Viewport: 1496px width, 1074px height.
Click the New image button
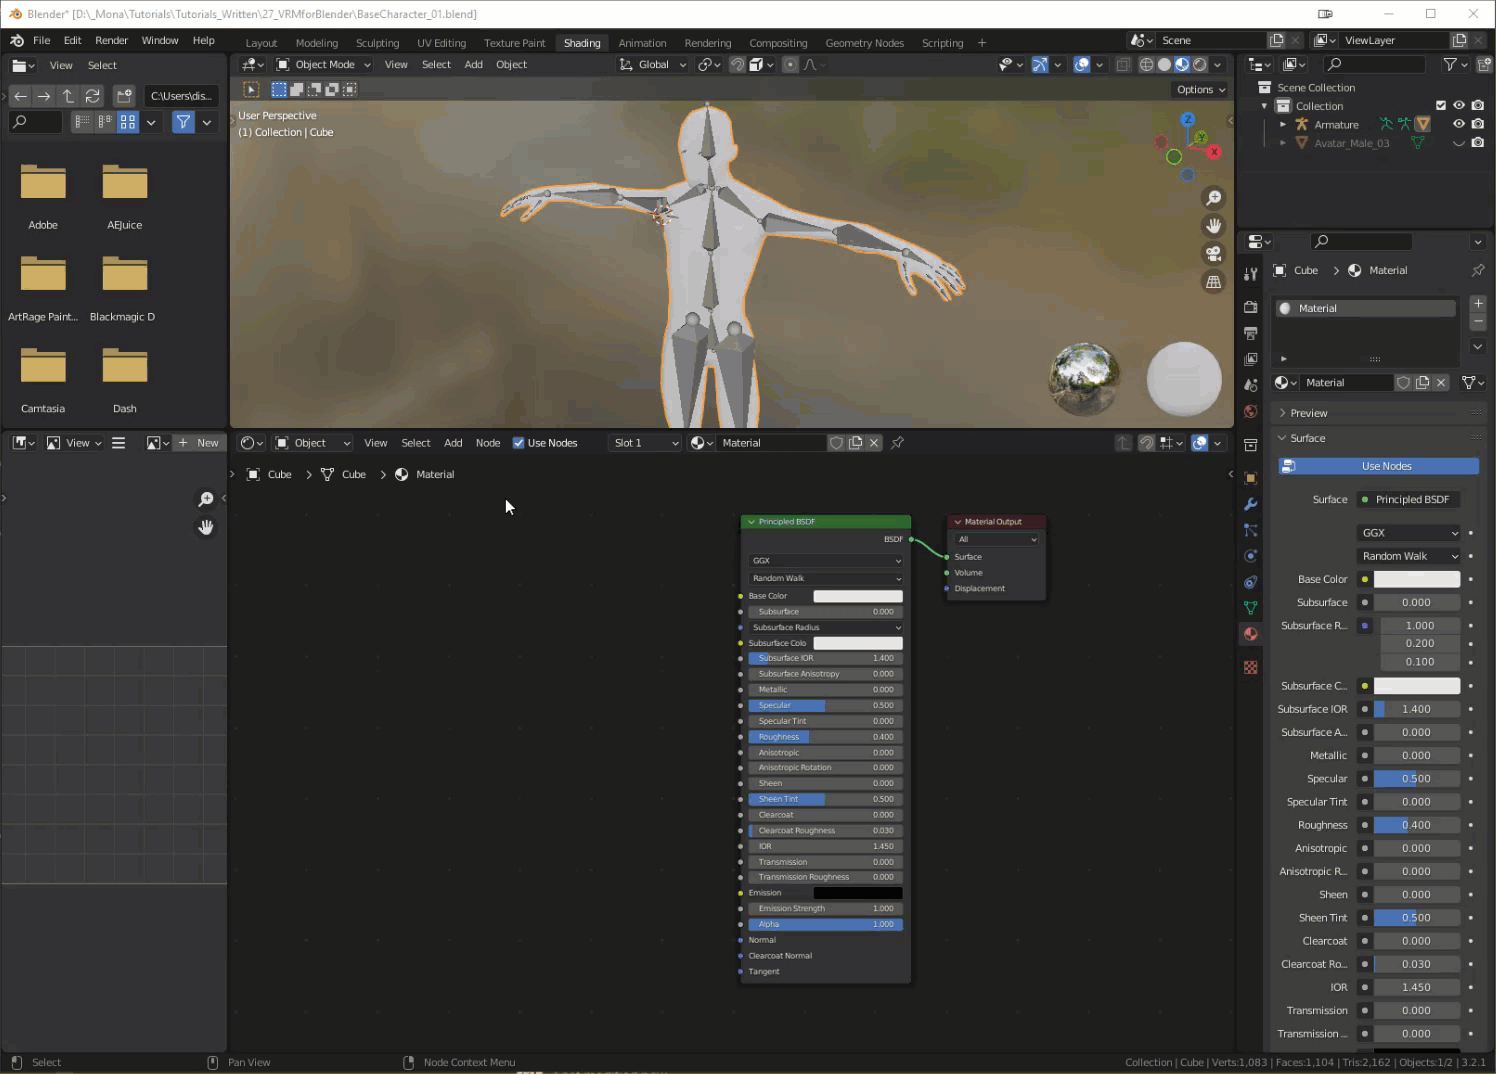click(198, 443)
